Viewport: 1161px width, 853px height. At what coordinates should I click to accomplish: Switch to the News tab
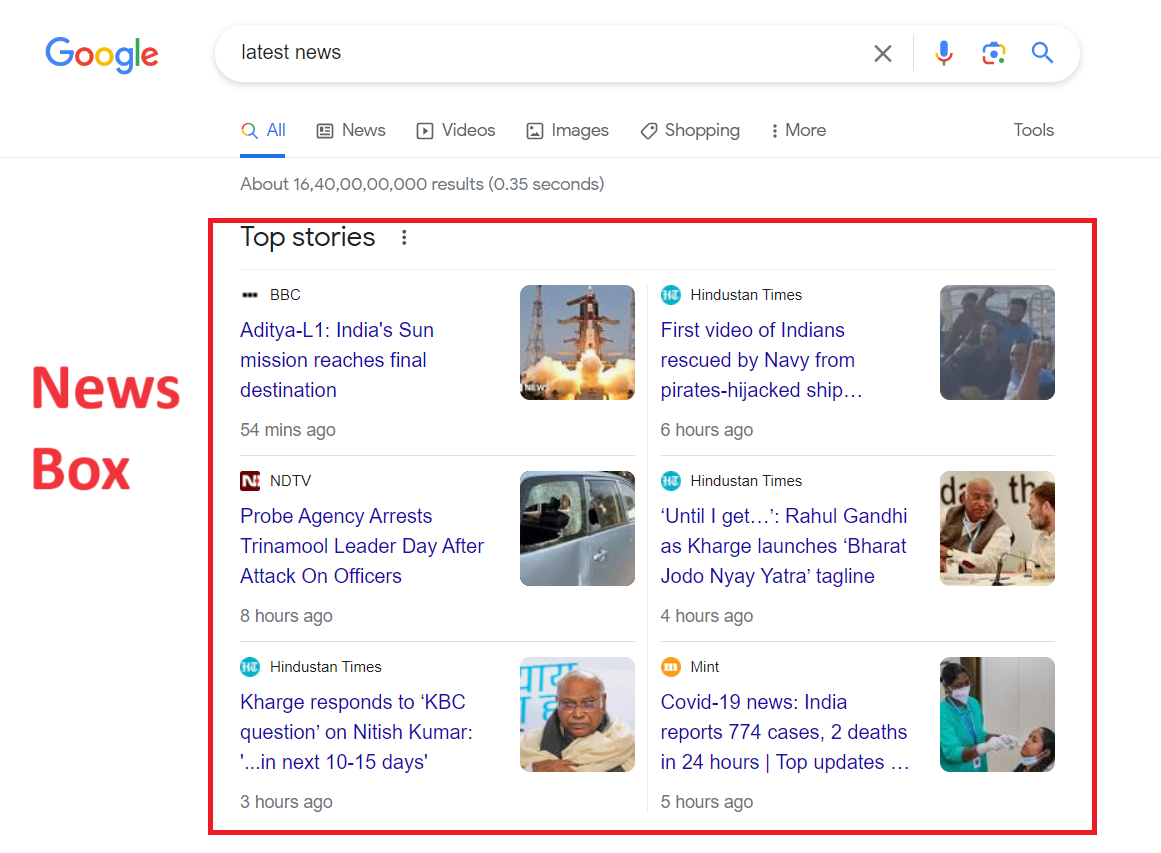[x=351, y=130]
